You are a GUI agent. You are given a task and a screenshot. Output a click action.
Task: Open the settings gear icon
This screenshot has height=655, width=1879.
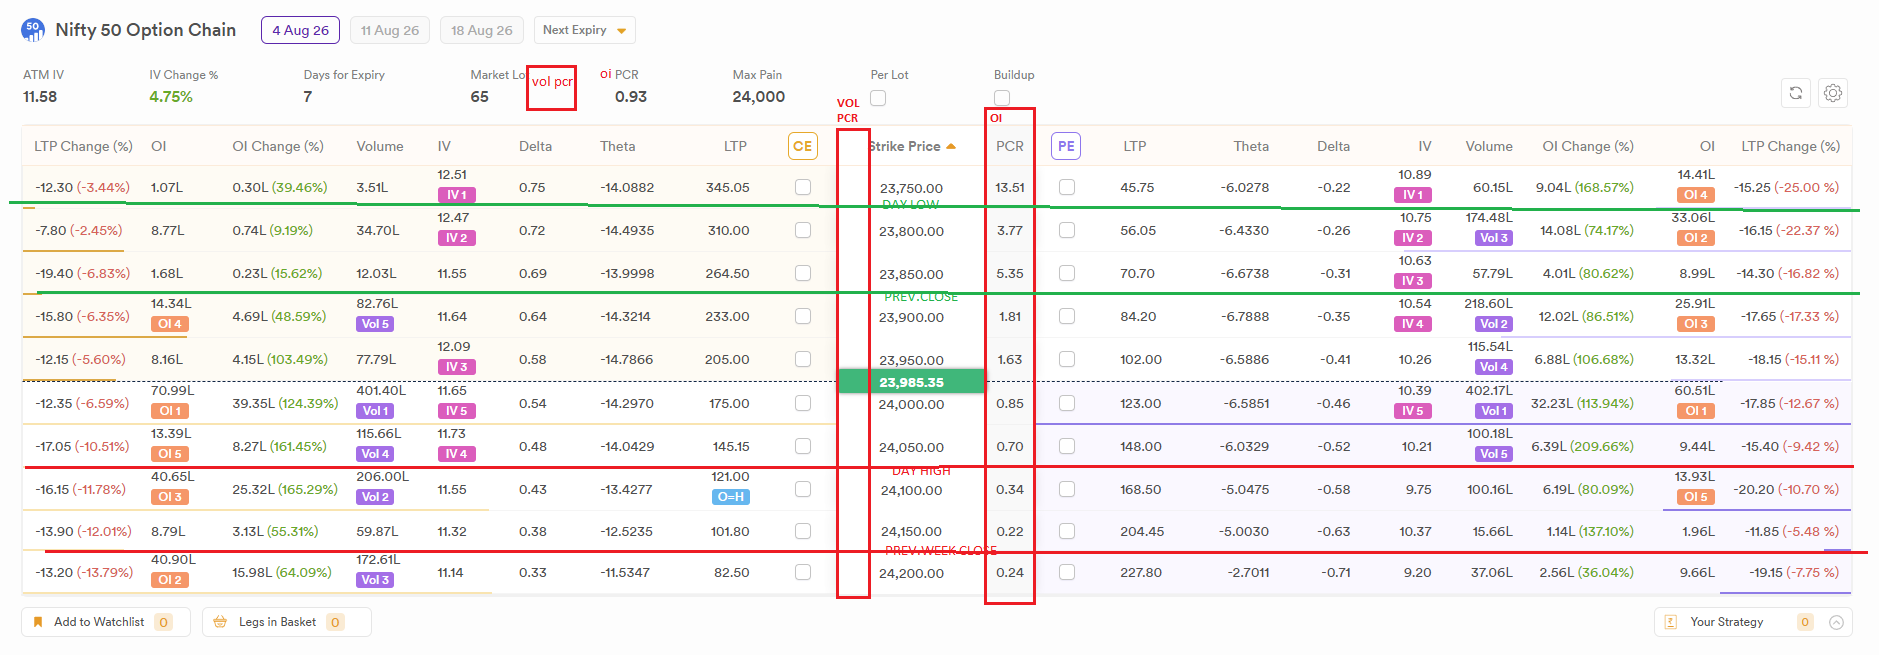click(x=1833, y=93)
